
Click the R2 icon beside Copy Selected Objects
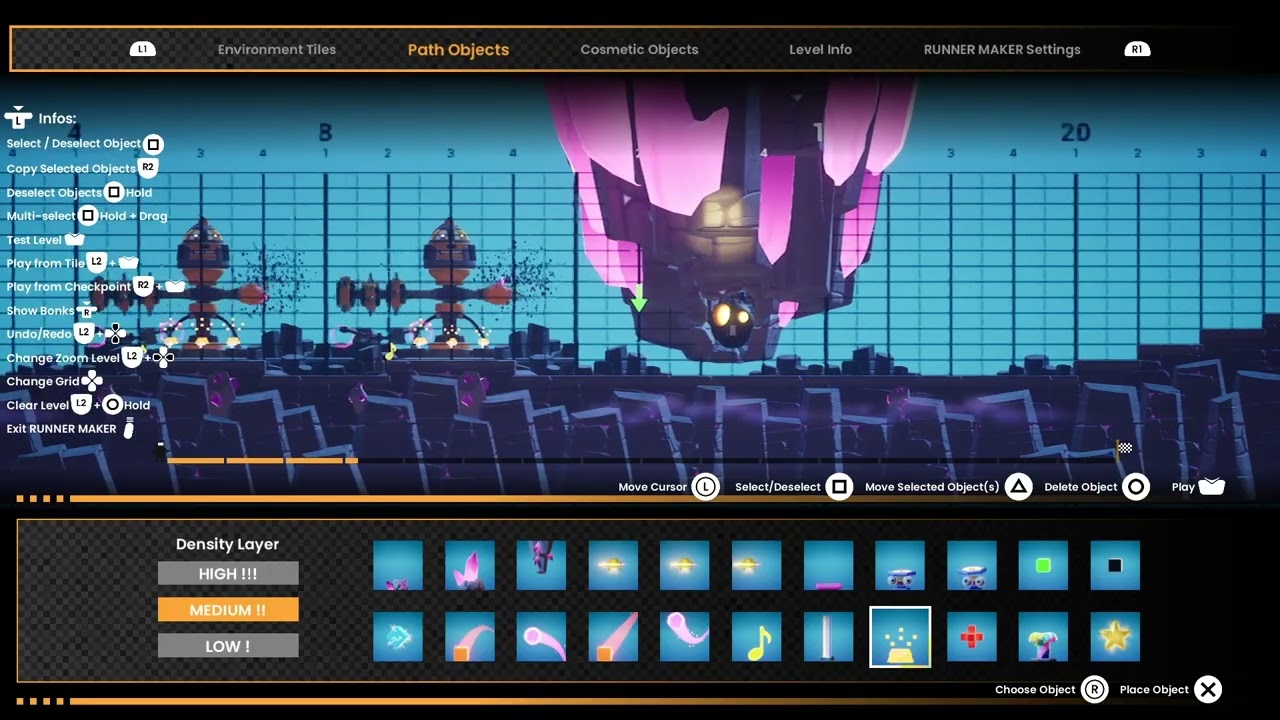(148, 167)
